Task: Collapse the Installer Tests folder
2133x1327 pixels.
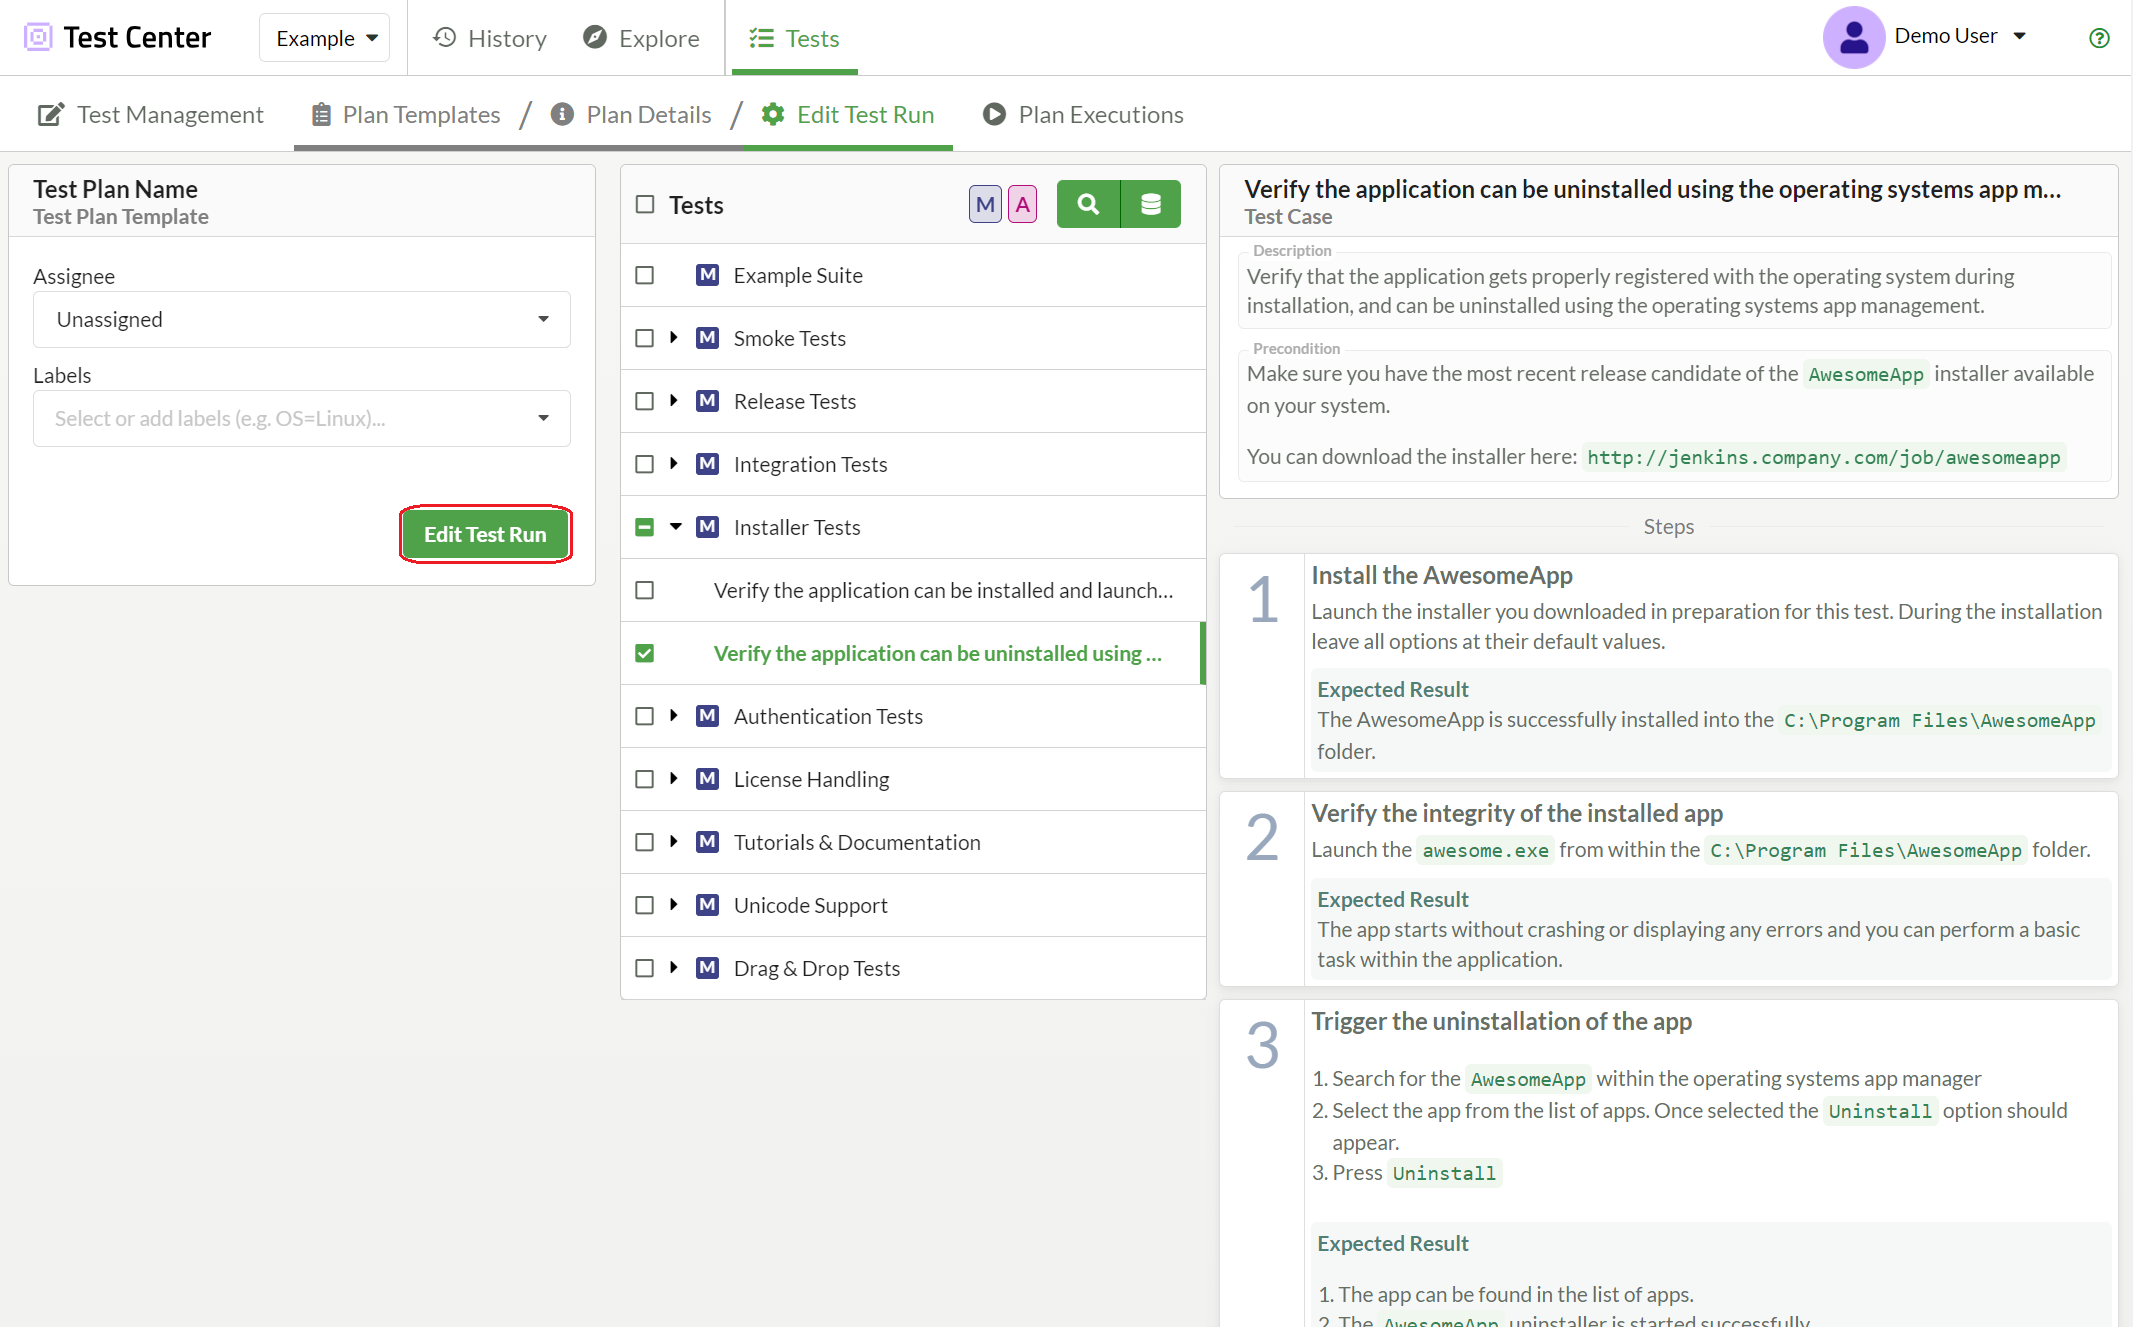Action: pos(676,526)
